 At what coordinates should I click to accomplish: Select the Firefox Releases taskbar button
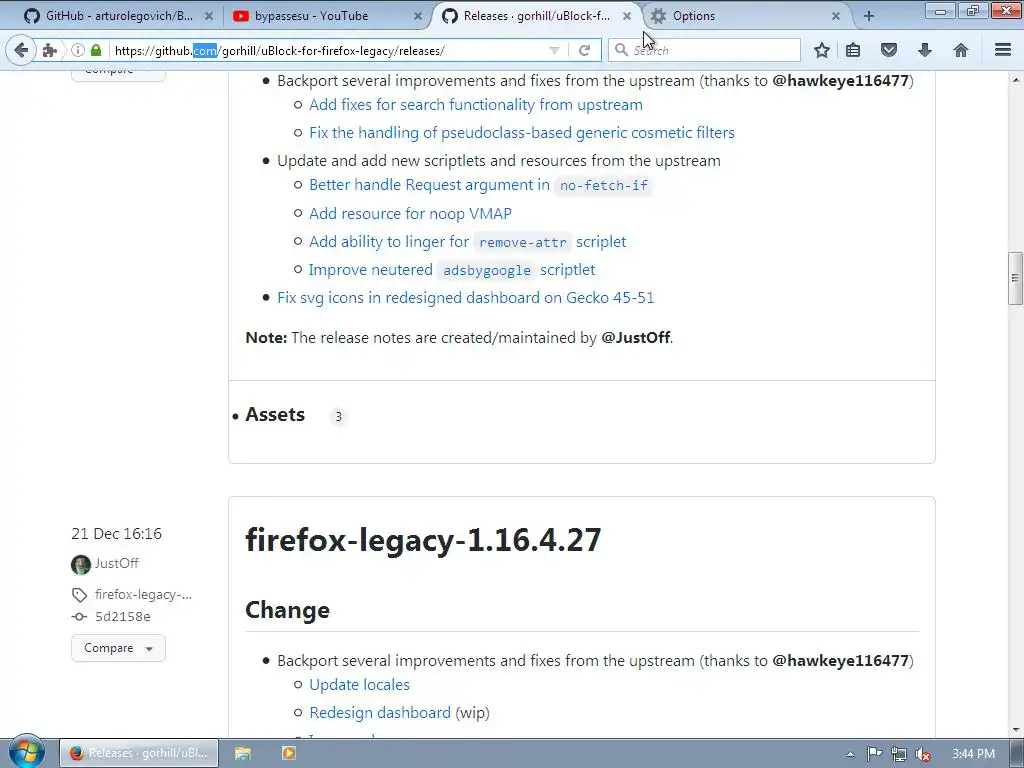click(x=139, y=753)
